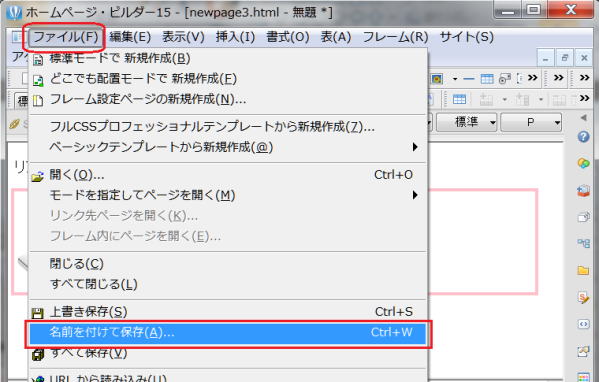The height and width of the screenshot is (382, 599).
Task: Expand first toolbar overflow chevron
Action: tap(533, 78)
